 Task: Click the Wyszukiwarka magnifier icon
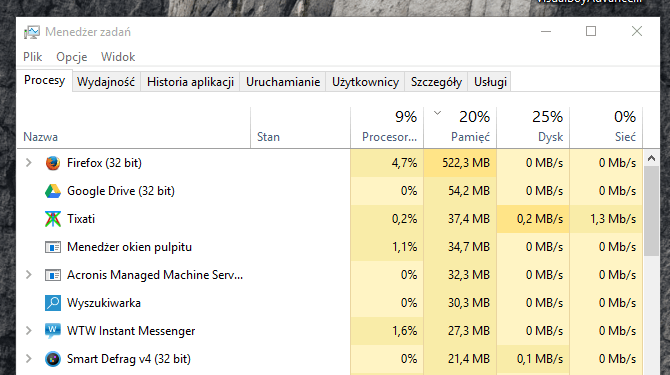(53, 303)
